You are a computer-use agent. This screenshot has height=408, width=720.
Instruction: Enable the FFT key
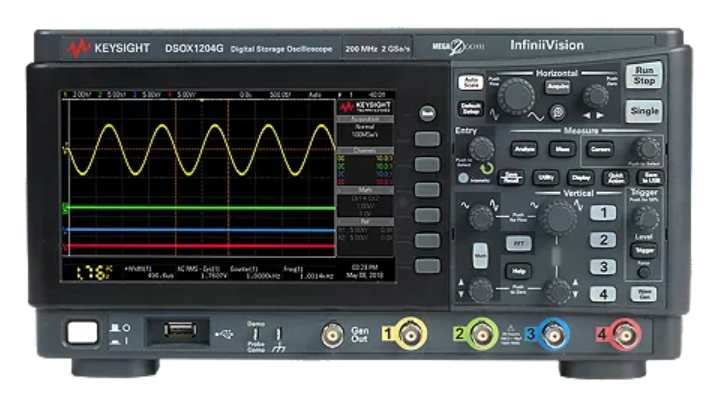click(518, 243)
